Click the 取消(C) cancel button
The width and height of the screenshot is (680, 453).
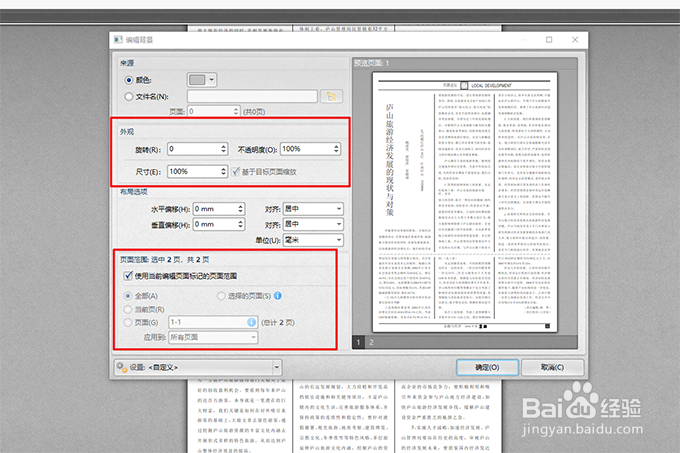coord(552,367)
